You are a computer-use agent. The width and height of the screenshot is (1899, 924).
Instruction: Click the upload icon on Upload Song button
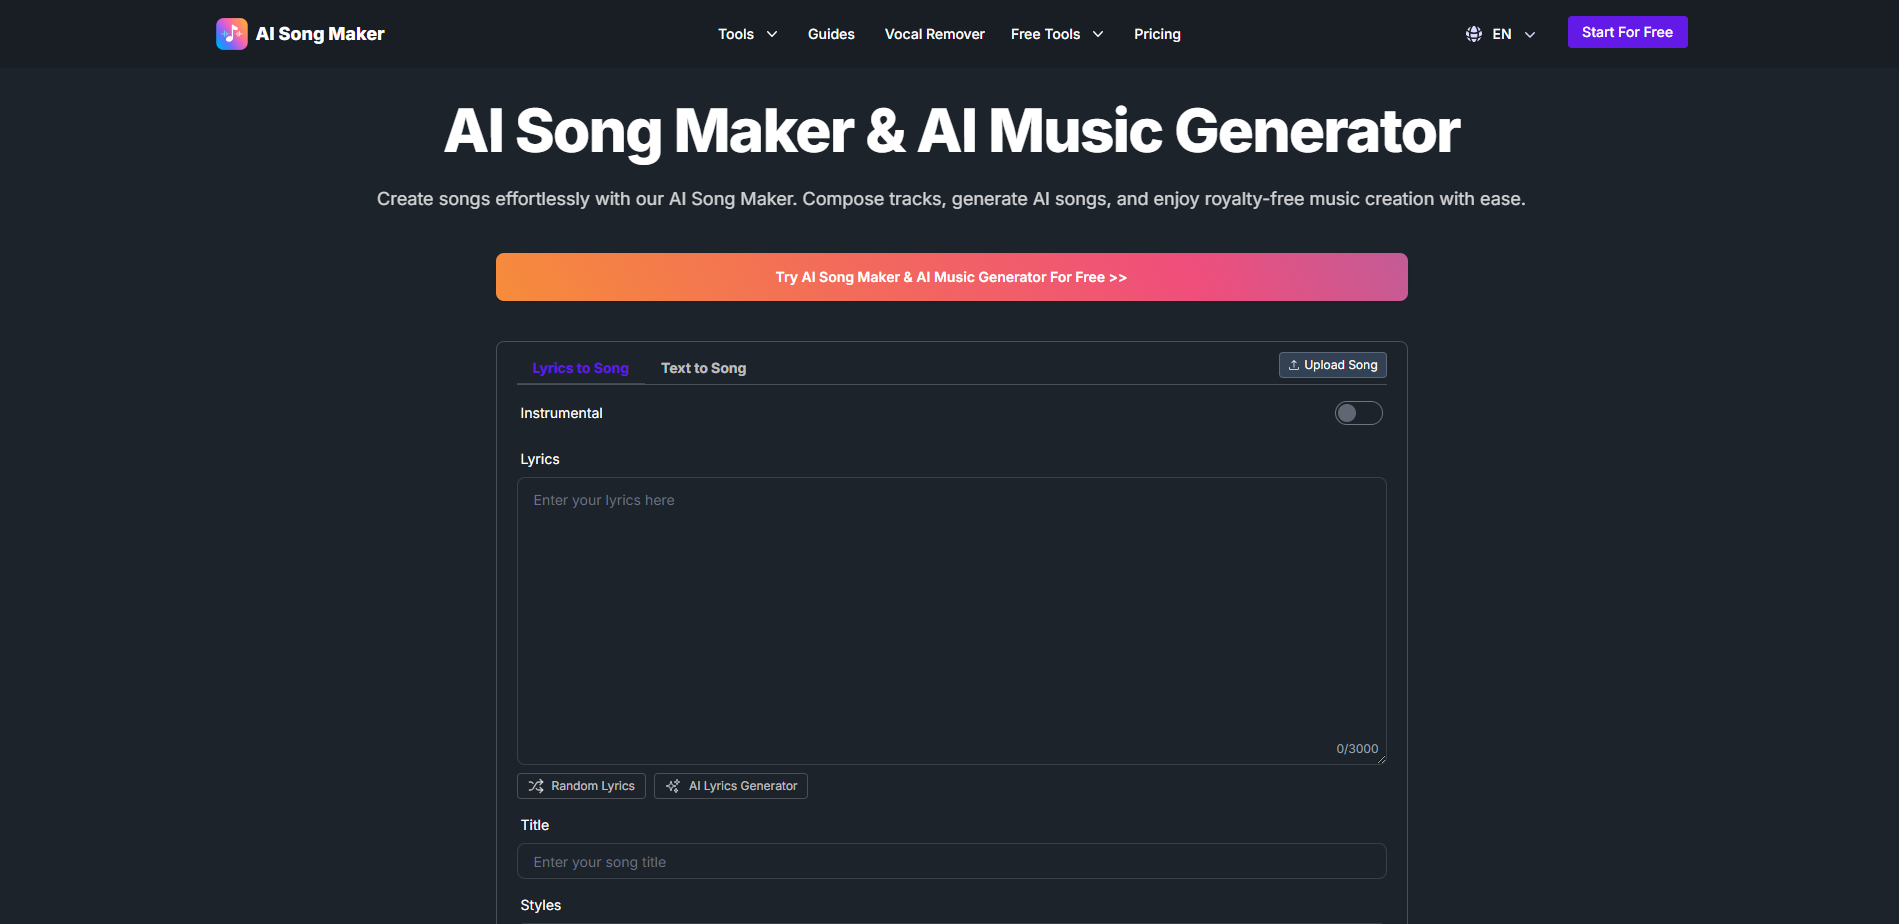(x=1294, y=364)
